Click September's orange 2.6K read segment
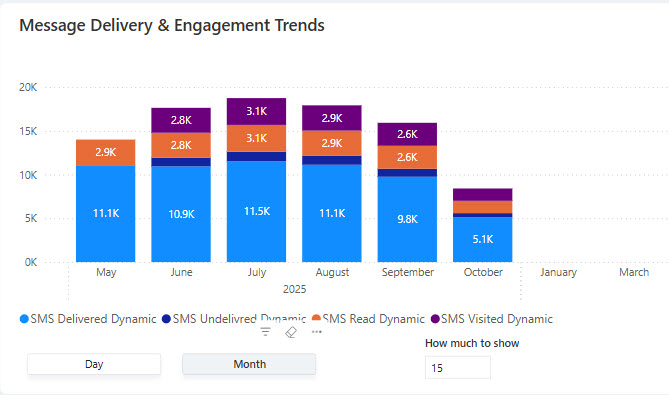669x395 pixels. tap(407, 157)
